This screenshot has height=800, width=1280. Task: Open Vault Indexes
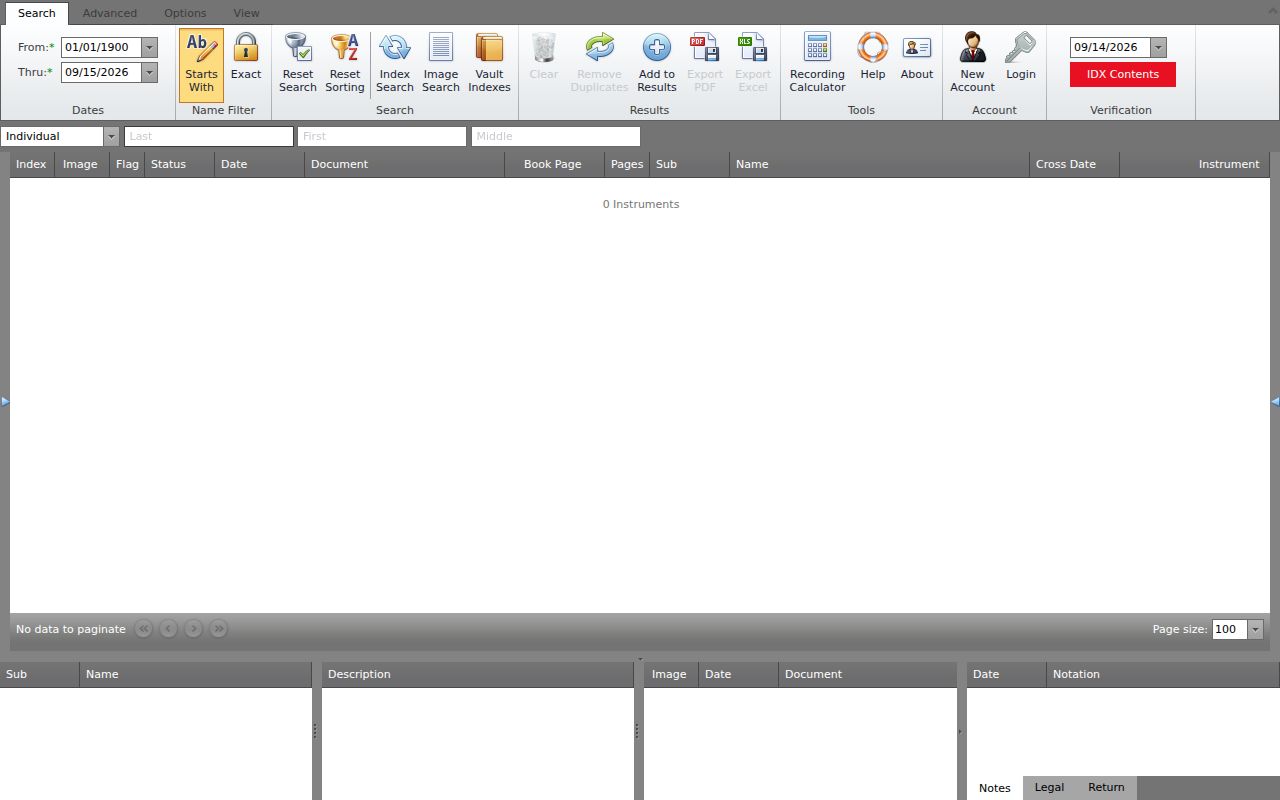click(x=490, y=64)
